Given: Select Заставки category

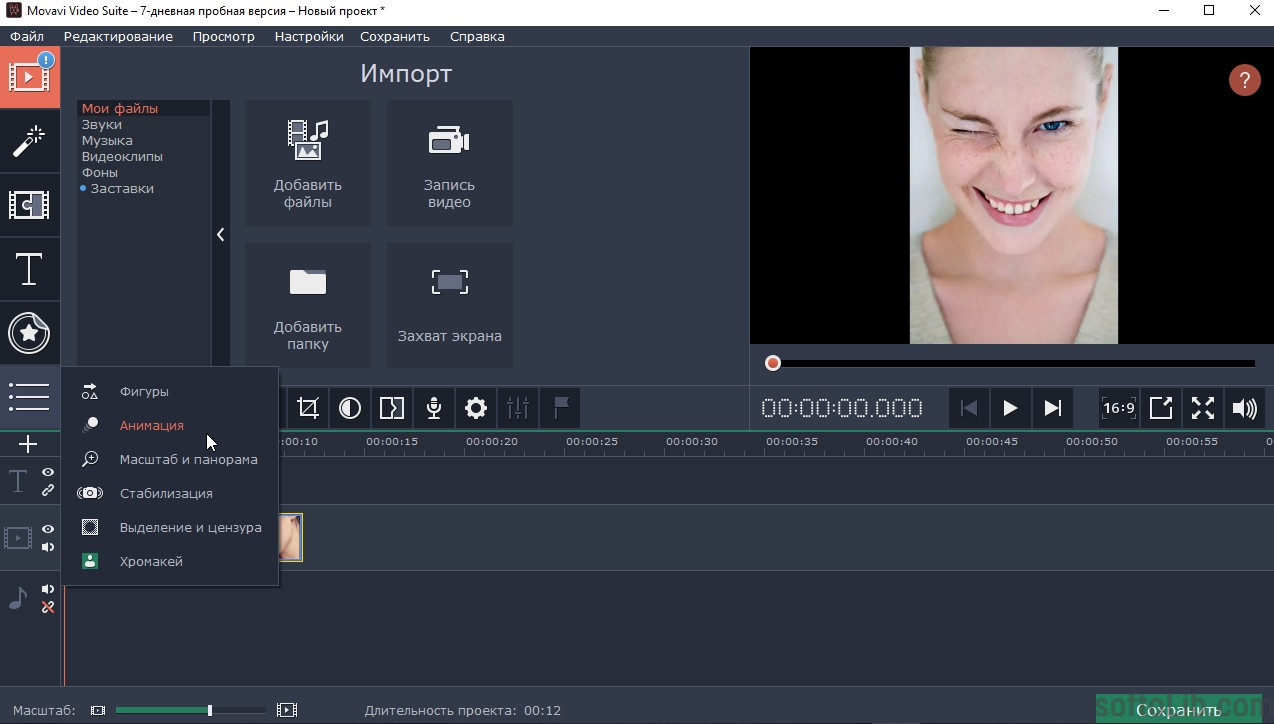Looking at the screenshot, I should pos(143,188).
